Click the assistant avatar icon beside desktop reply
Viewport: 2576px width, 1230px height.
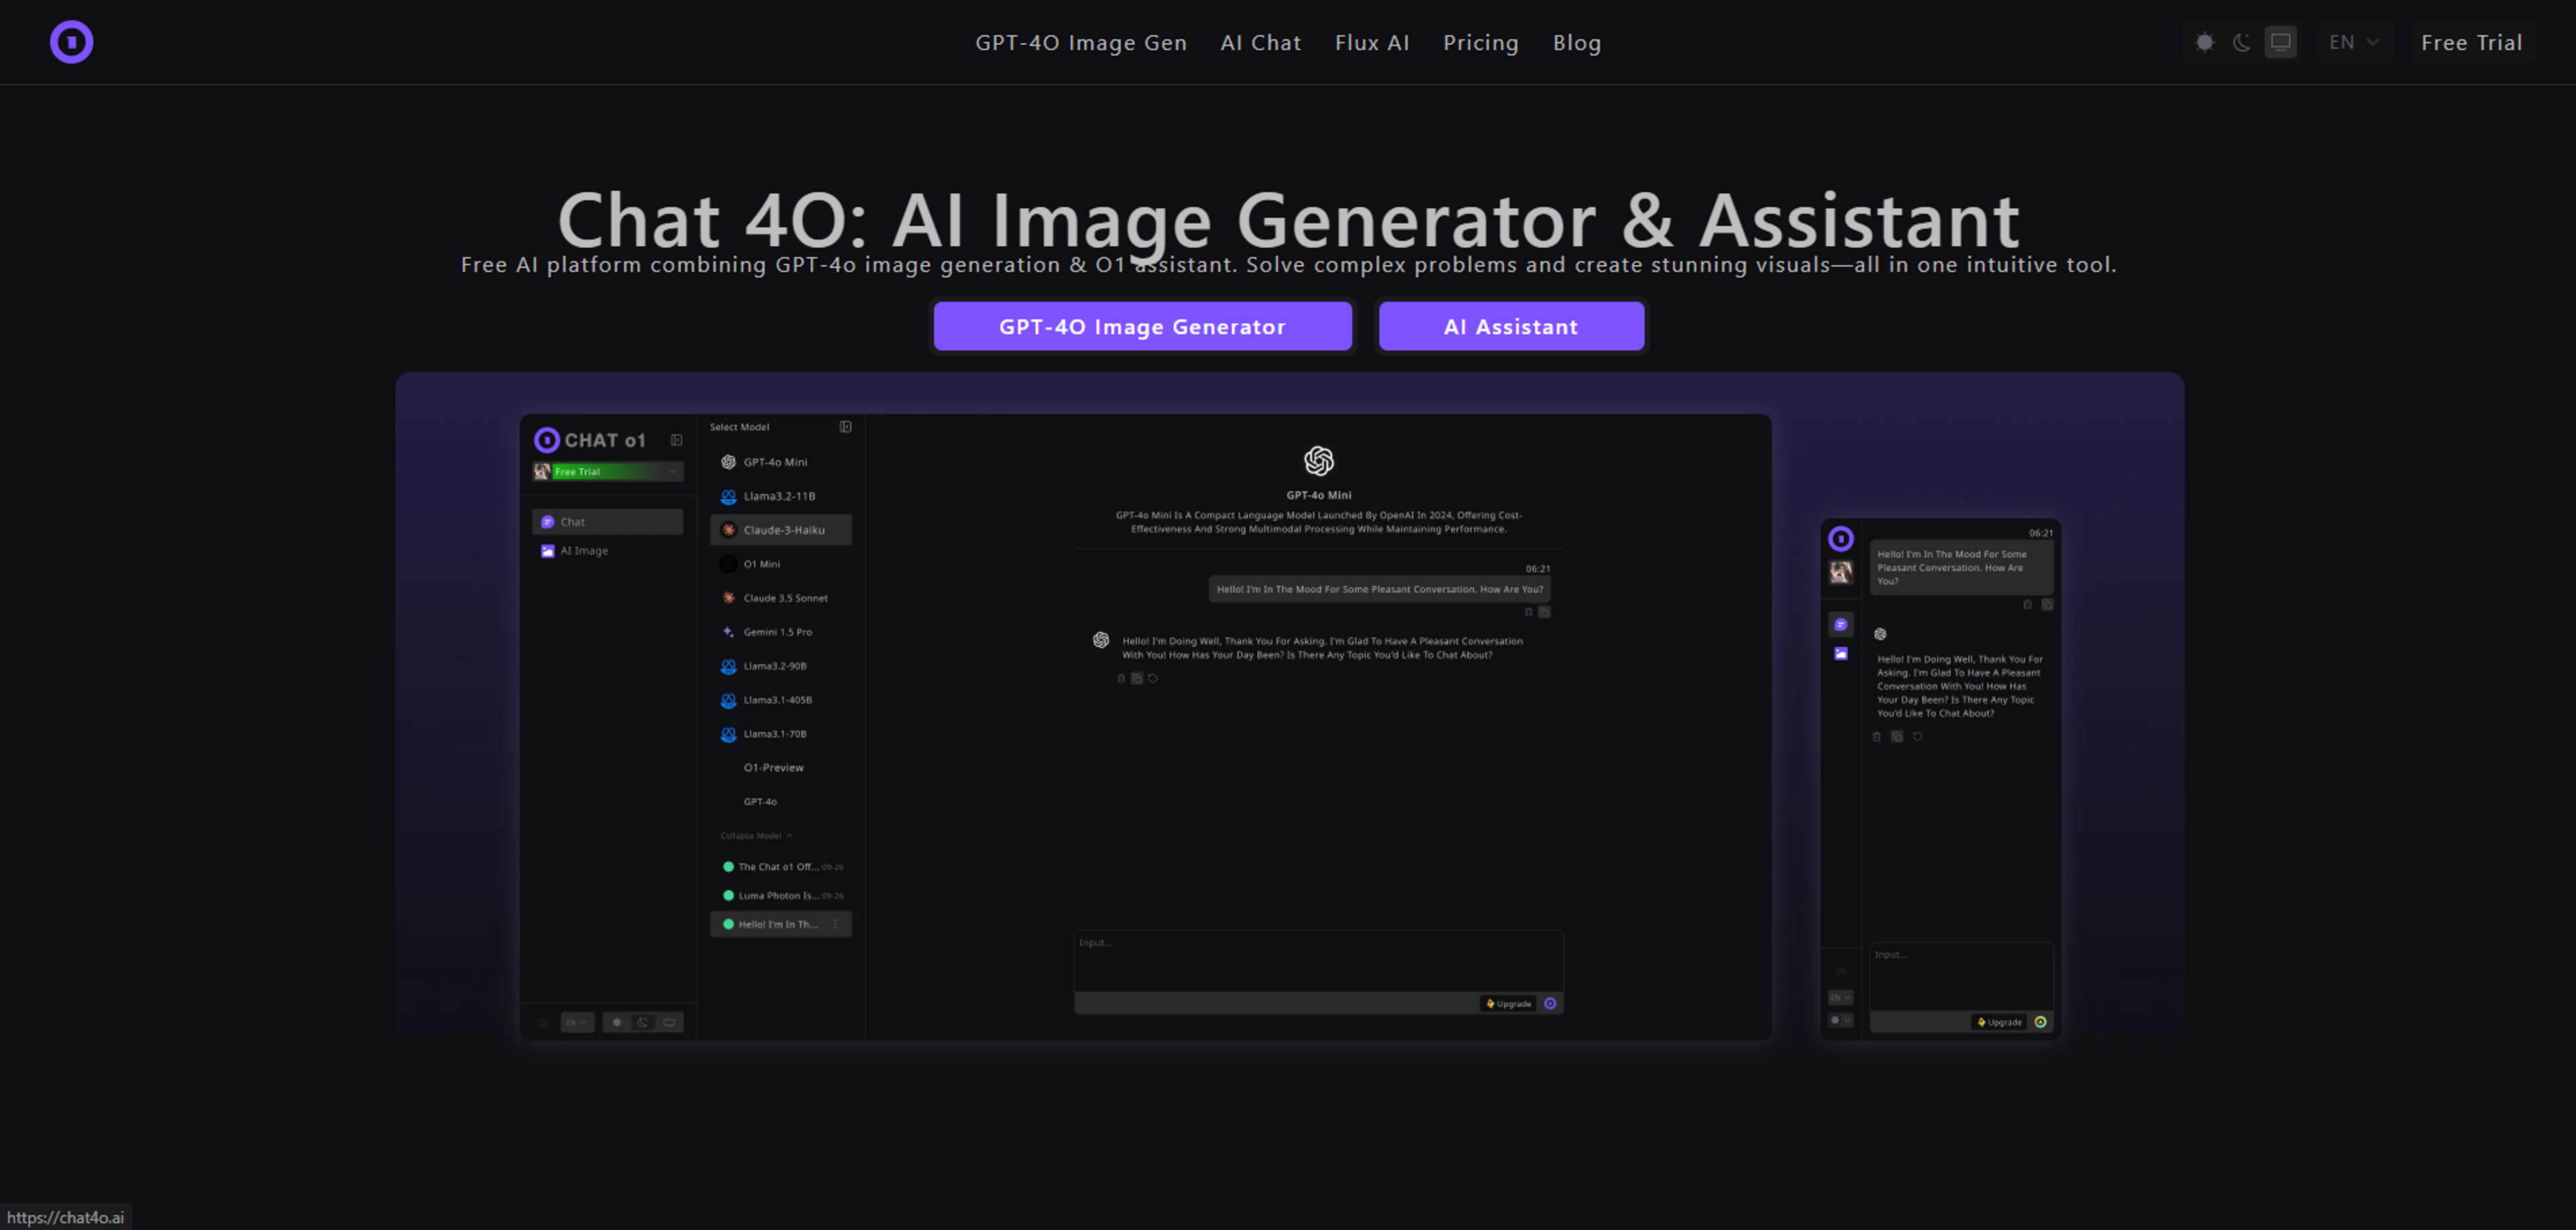pyautogui.click(x=1101, y=640)
